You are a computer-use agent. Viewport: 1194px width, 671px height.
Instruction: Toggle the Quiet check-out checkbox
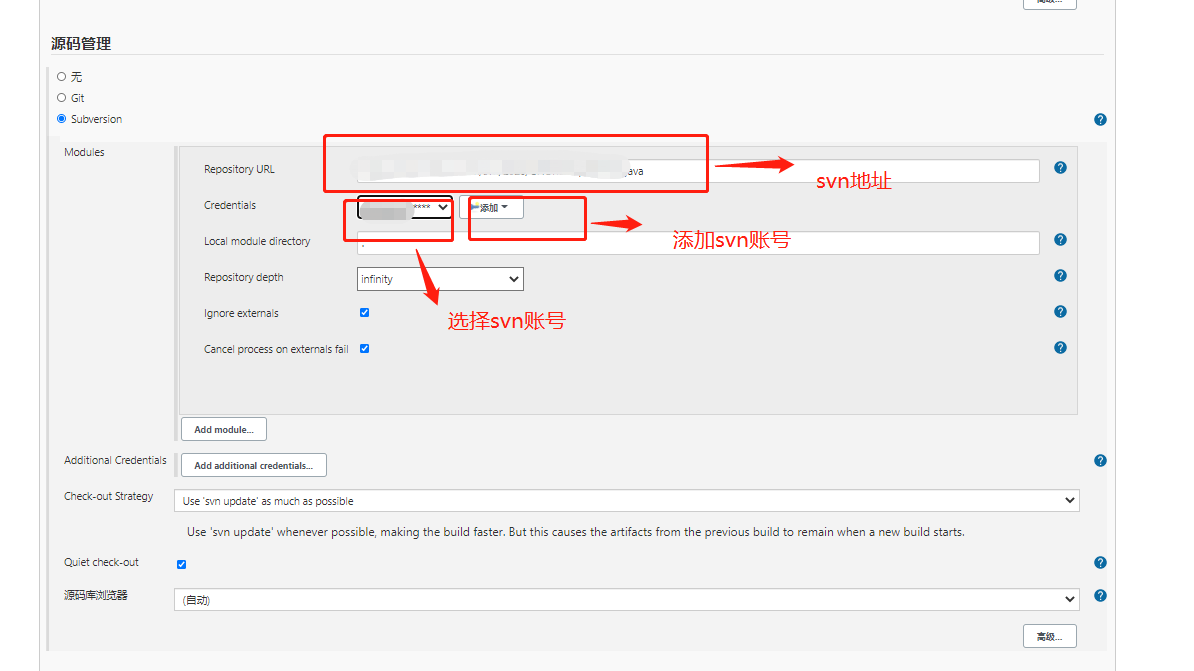click(x=181, y=564)
